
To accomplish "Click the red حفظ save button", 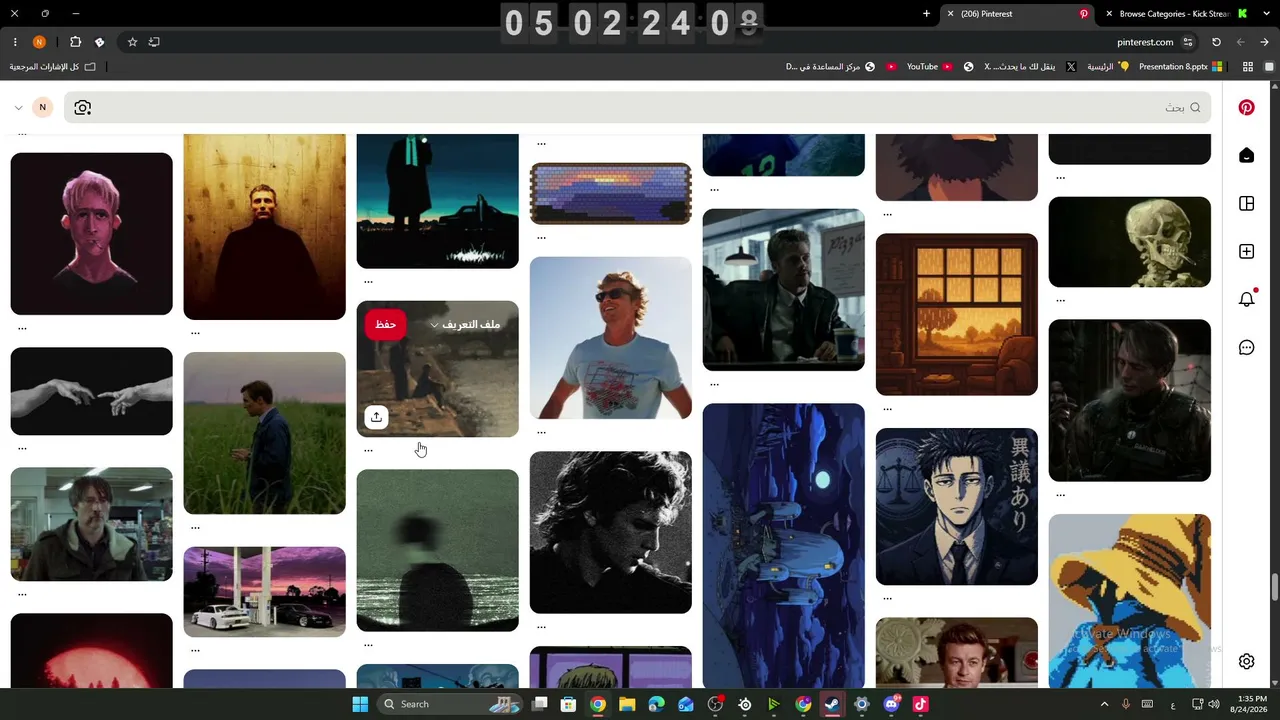I will (x=386, y=325).
